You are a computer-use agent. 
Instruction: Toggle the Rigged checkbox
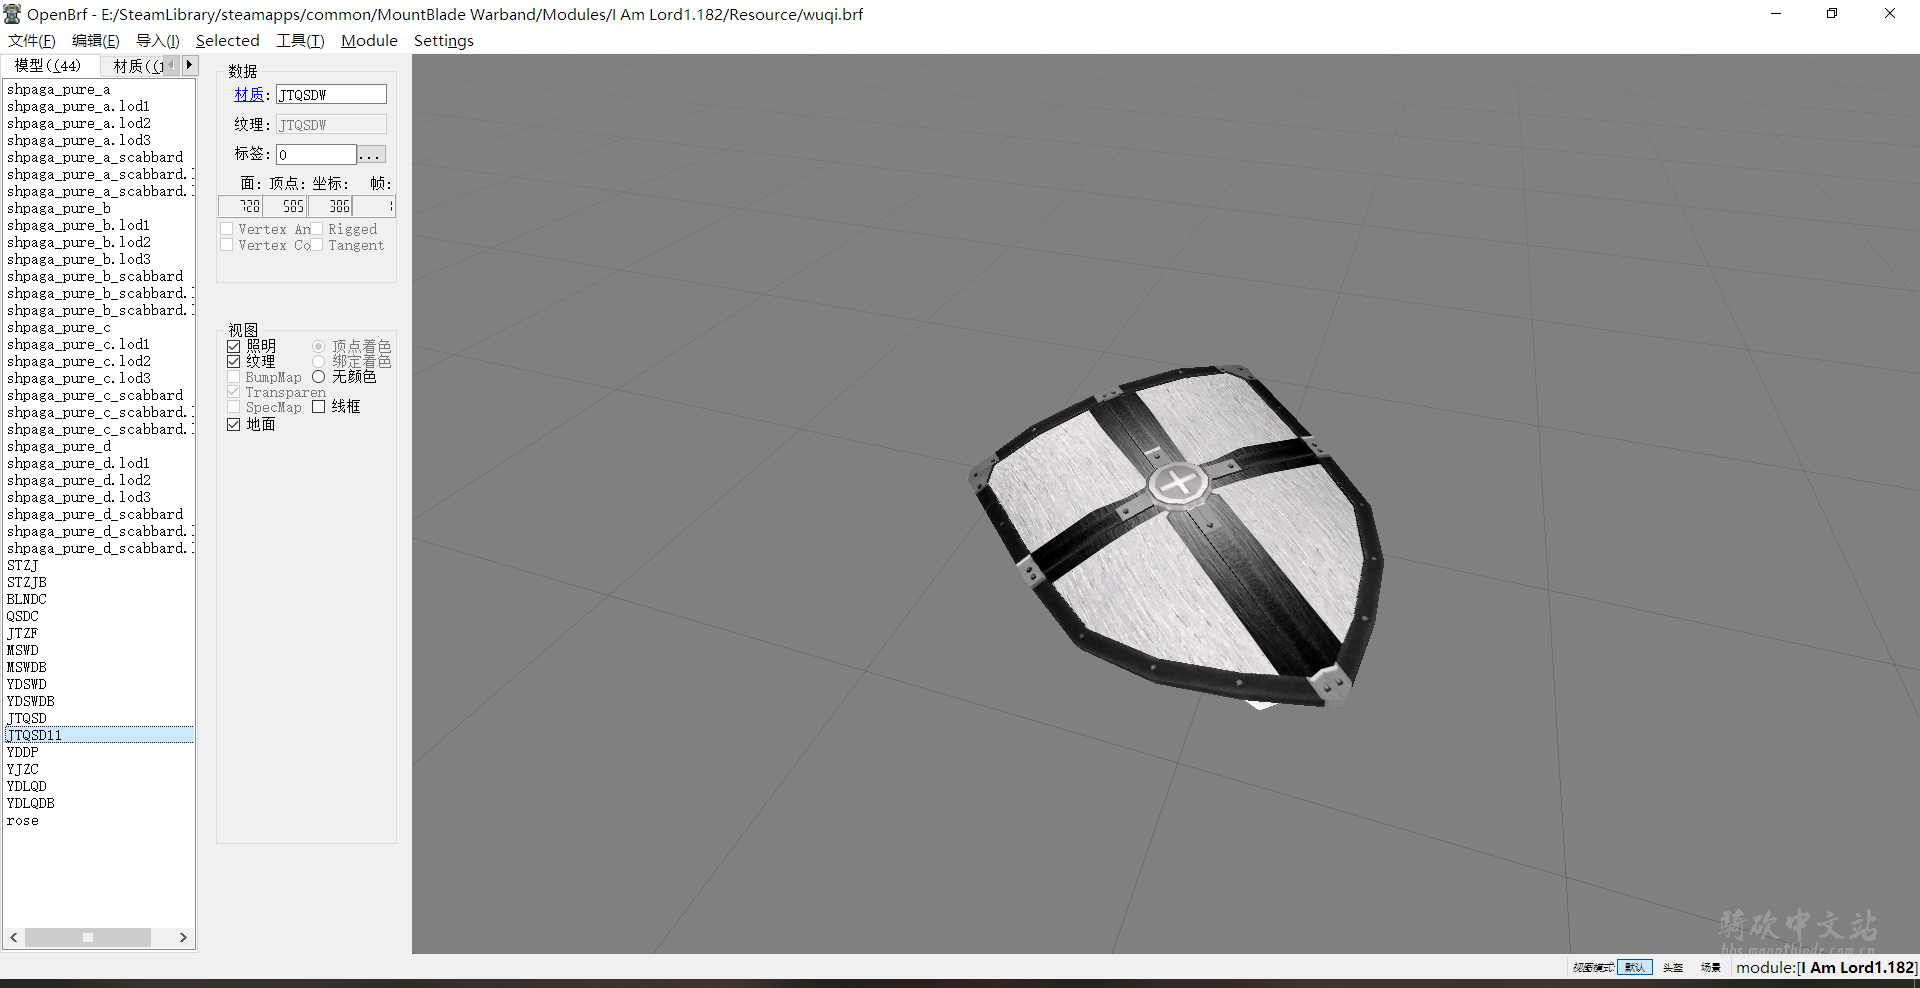coord(317,229)
